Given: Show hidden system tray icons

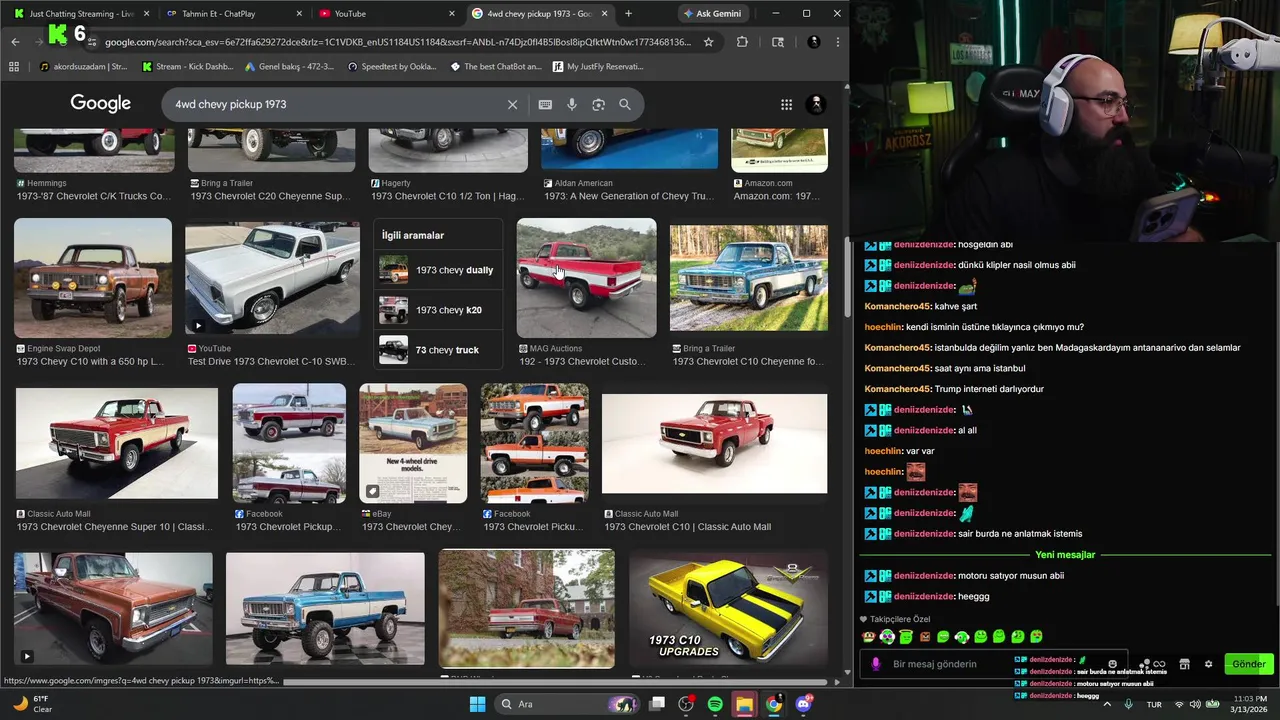Looking at the screenshot, I should tap(1108, 704).
